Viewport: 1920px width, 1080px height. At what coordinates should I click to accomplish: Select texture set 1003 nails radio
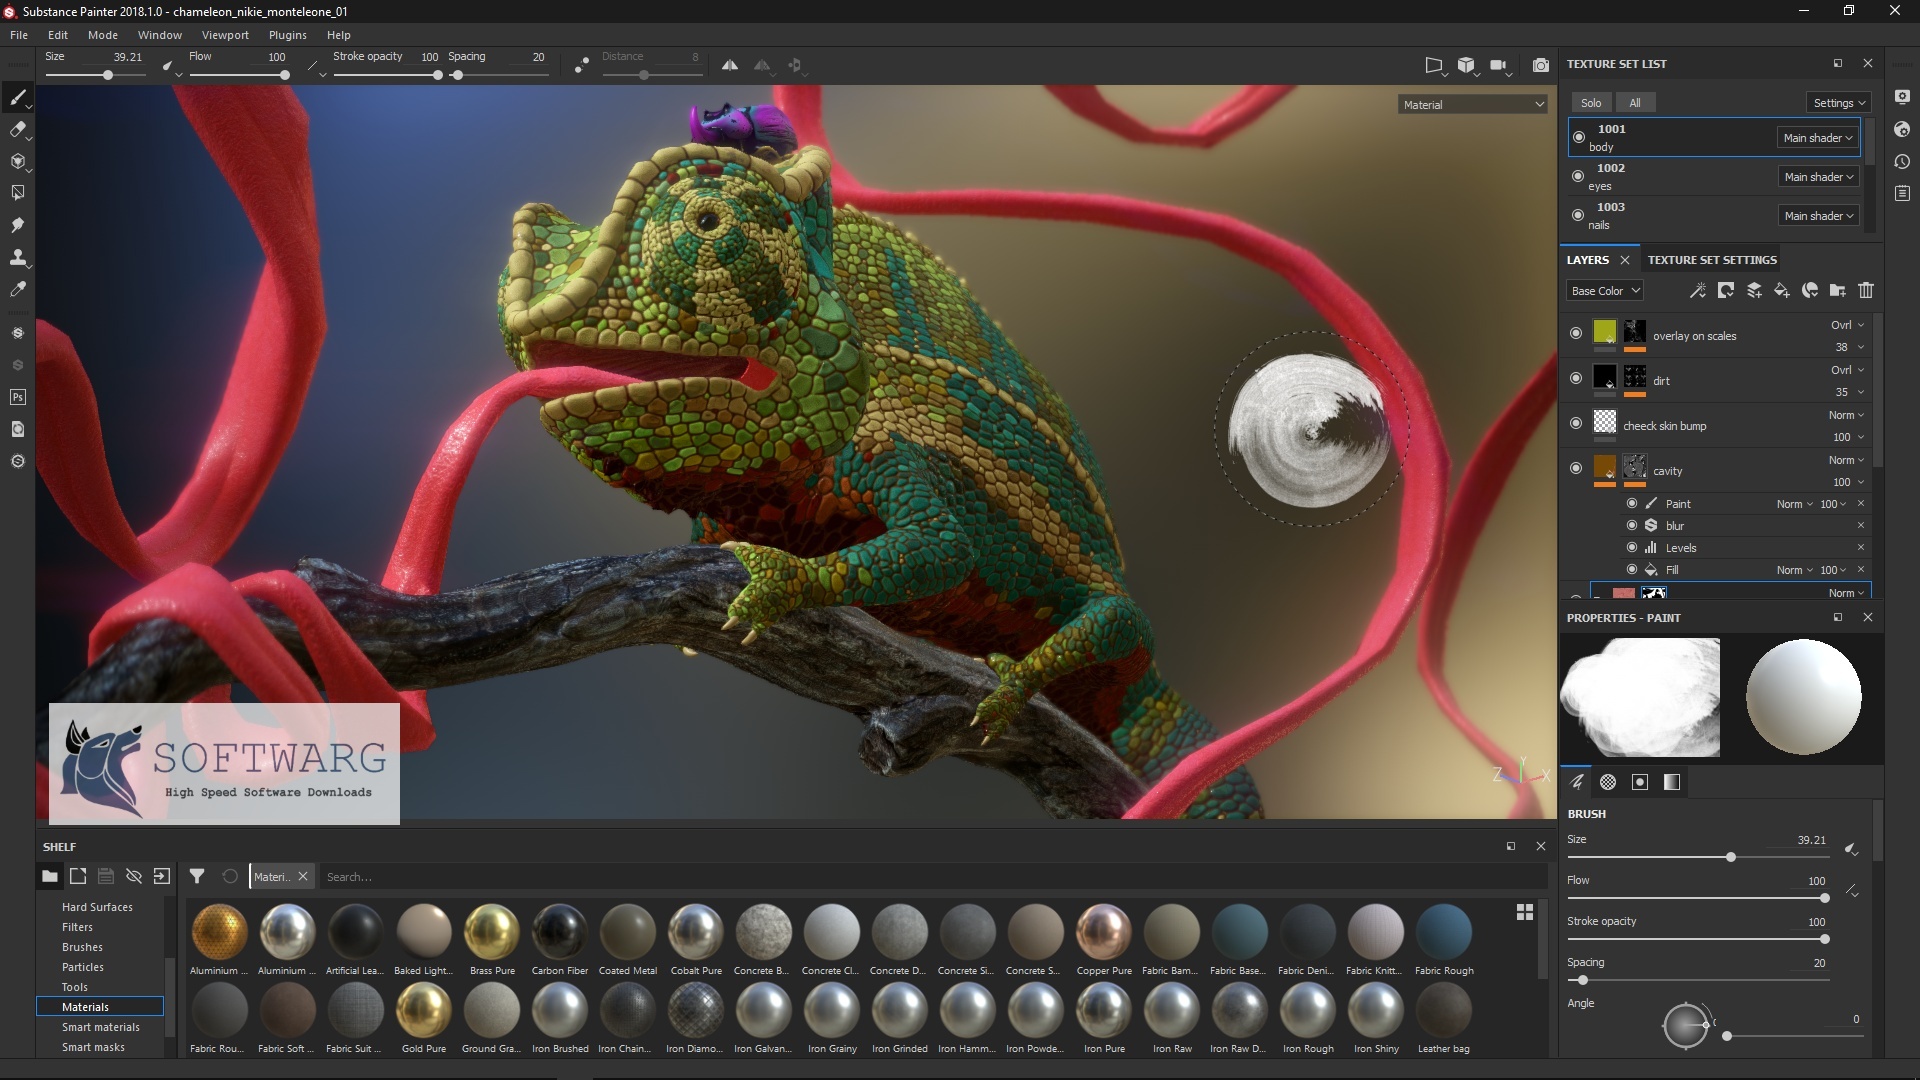click(1578, 215)
